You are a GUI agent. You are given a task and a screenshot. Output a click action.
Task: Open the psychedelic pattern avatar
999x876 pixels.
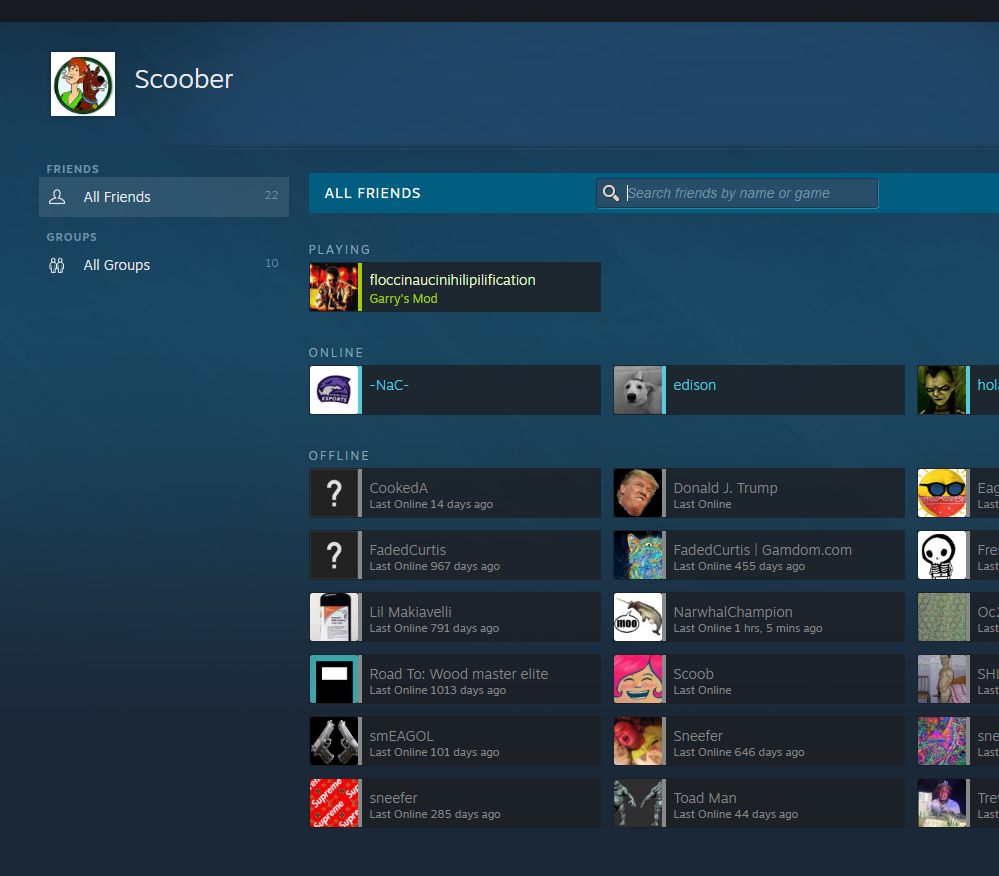pos(942,741)
